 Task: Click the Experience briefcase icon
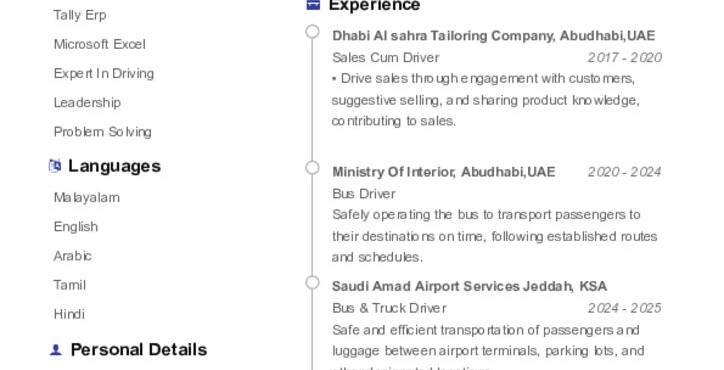click(313, 5)
